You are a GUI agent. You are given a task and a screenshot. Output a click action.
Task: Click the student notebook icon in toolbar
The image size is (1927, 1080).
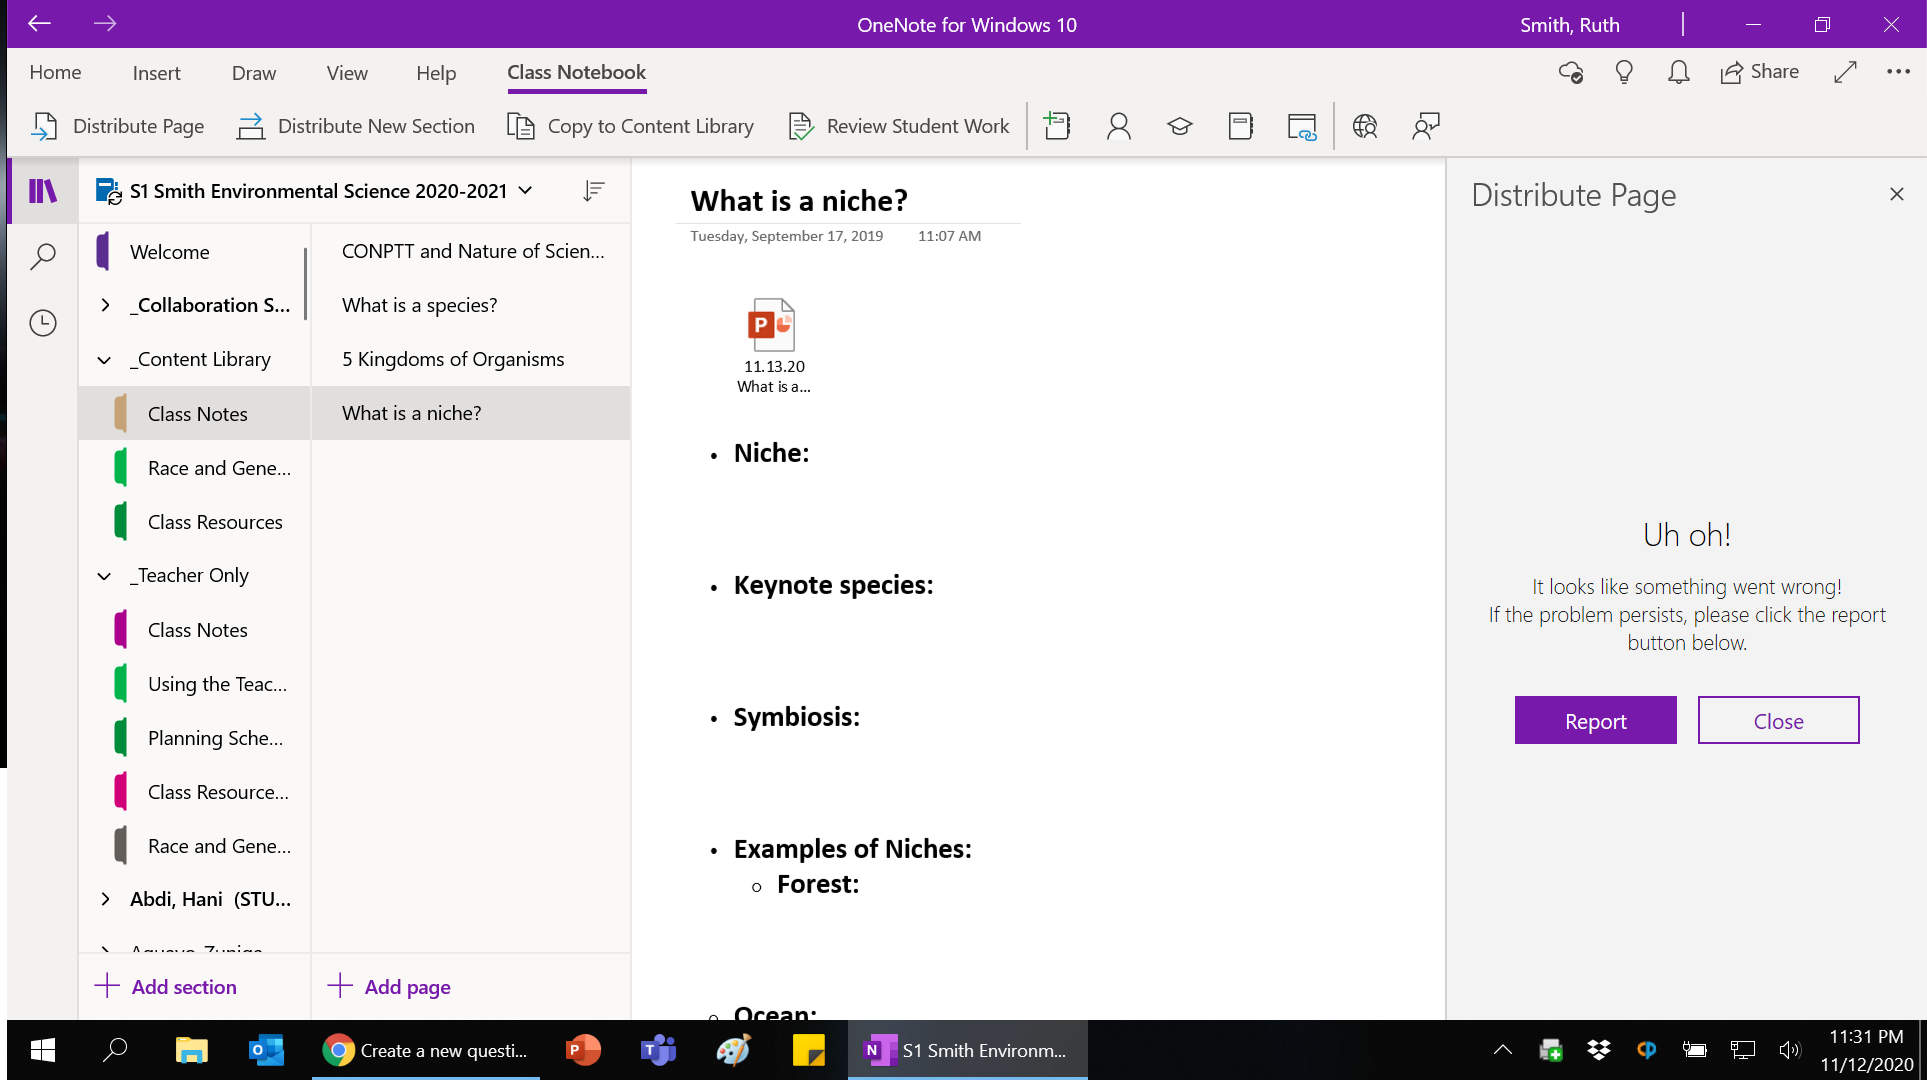pyautogui.click(x=1239, y=124)
